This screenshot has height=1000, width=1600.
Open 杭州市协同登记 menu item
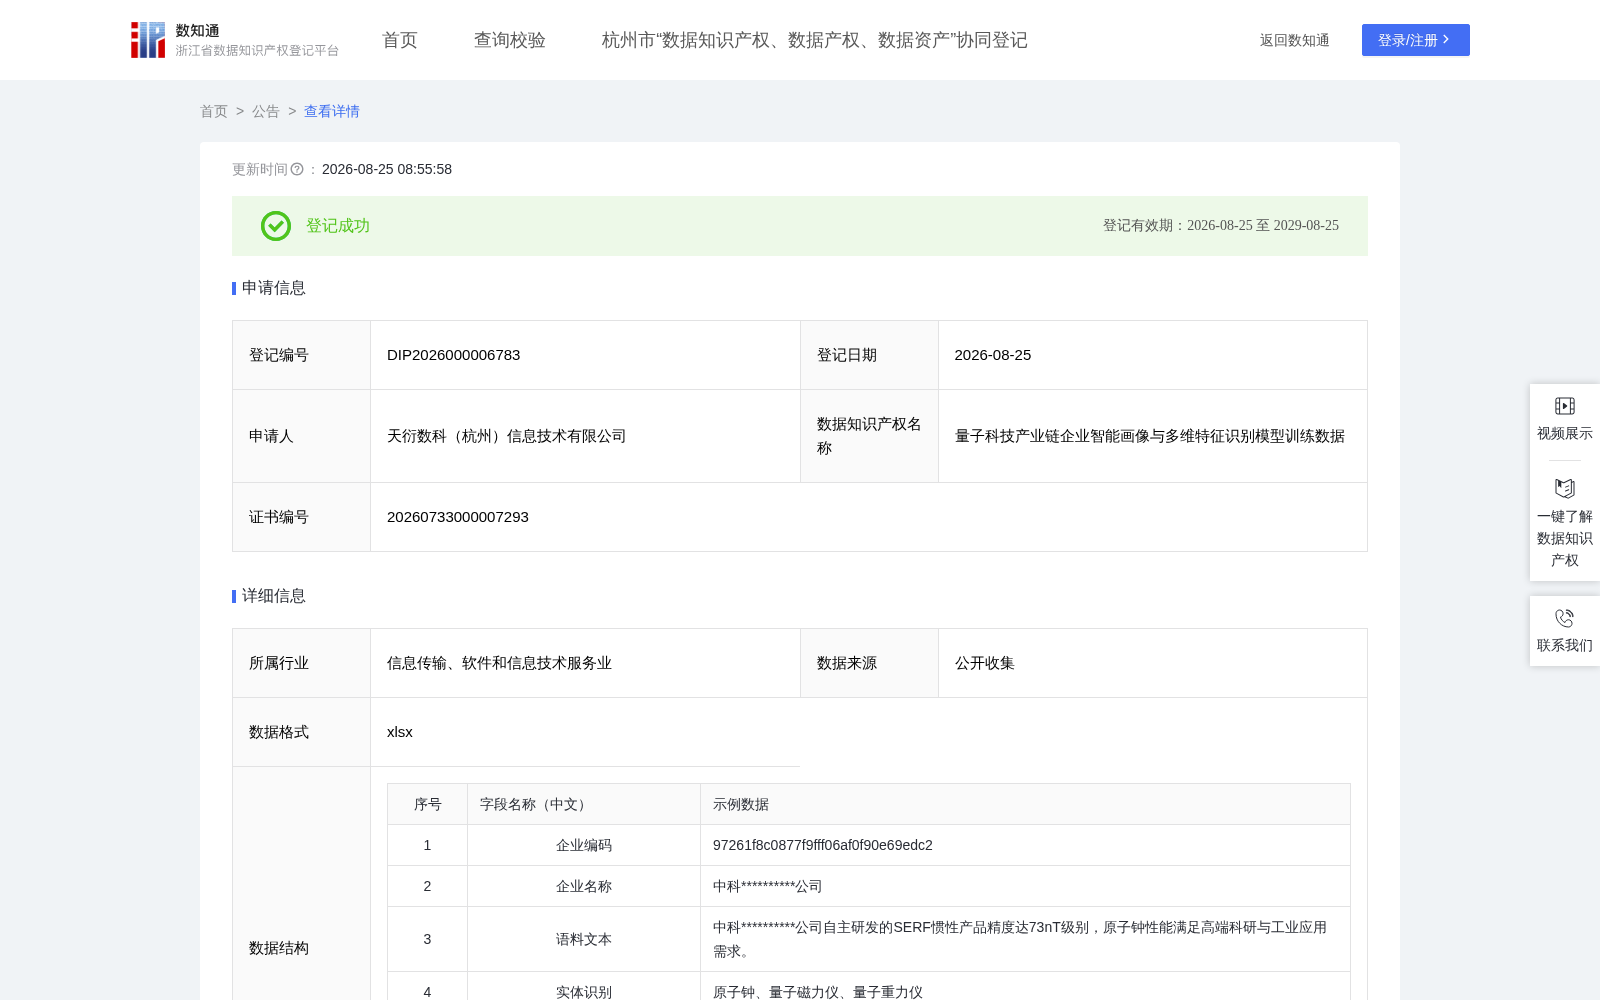(815, 40)
